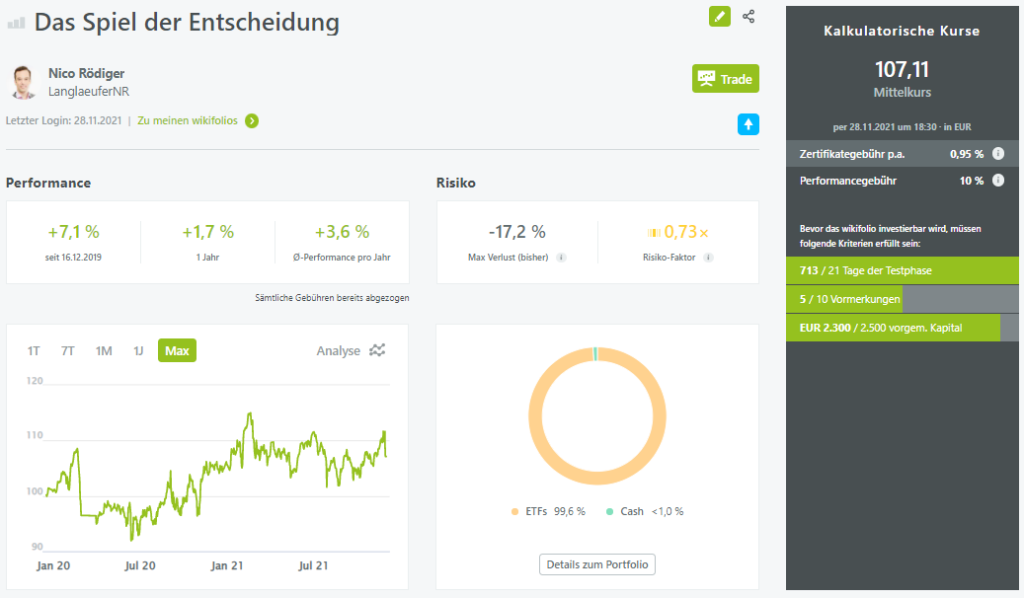Open the Analyse chart view

click(350, 350)
